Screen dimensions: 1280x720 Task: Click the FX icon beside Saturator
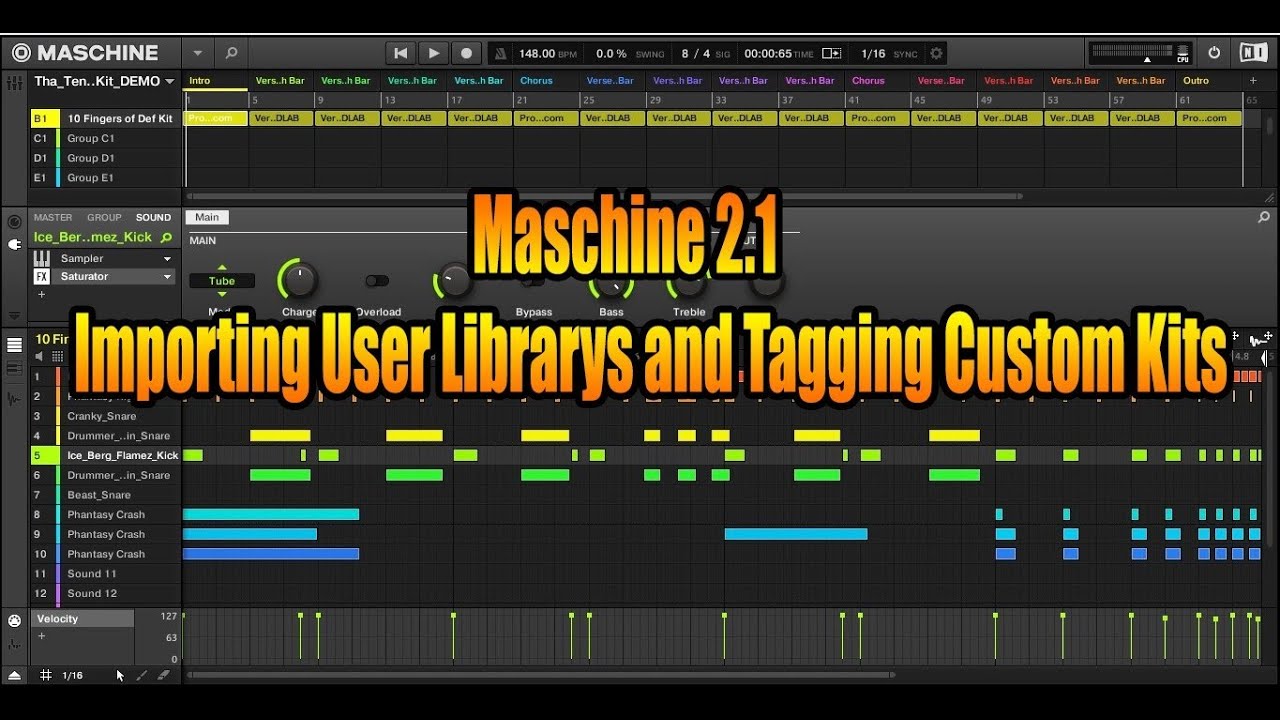click(x=41, y=277)
